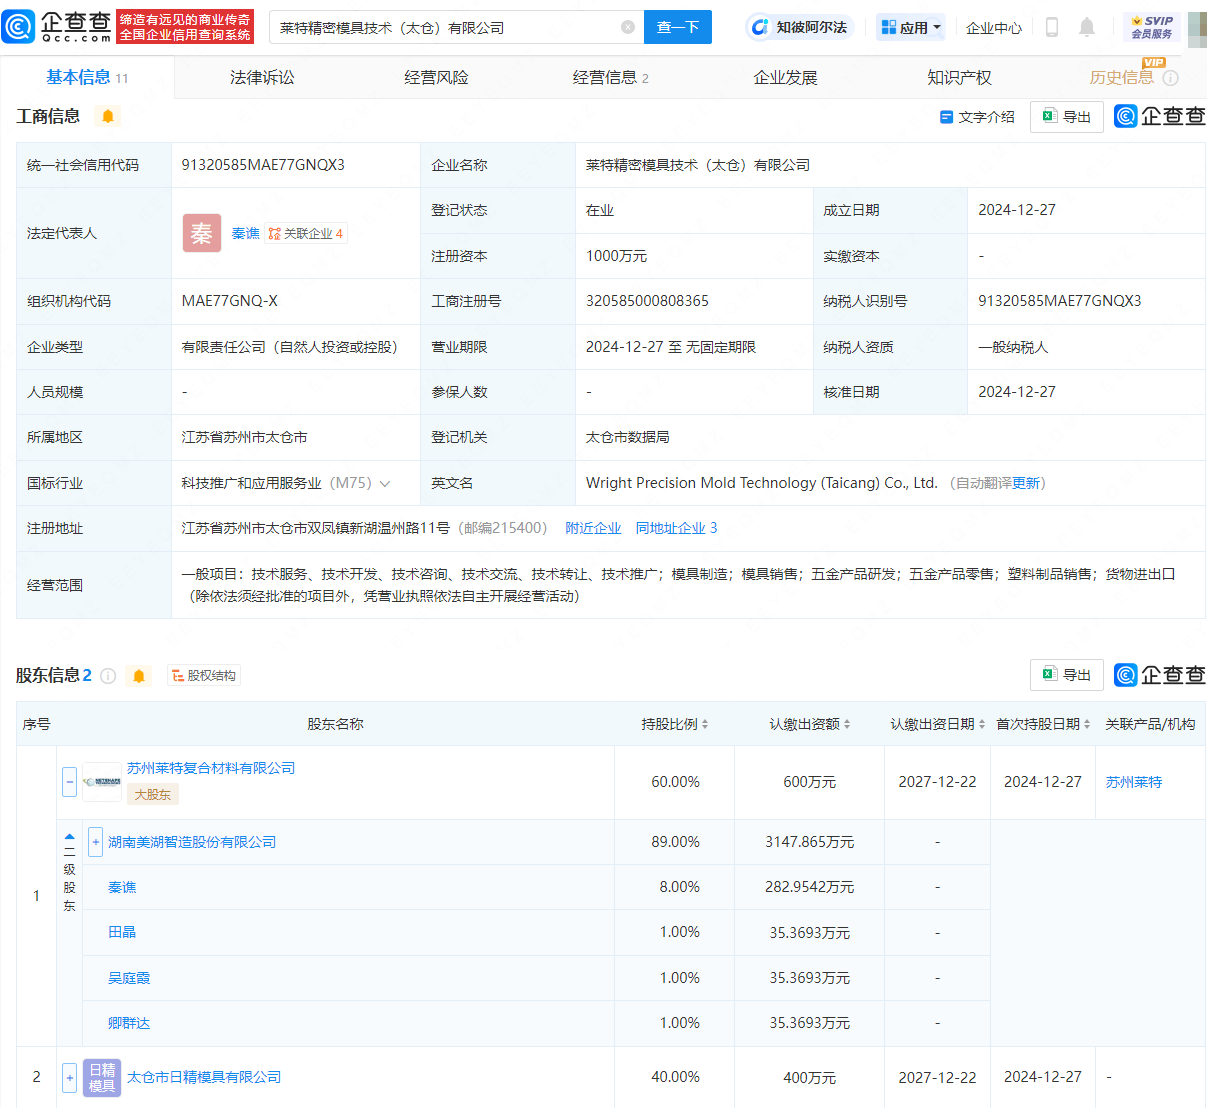This screenshot has height=1108, width=1207.
Task: Select 纳税人资质 value 一般纳税人
Action: 1013,347
